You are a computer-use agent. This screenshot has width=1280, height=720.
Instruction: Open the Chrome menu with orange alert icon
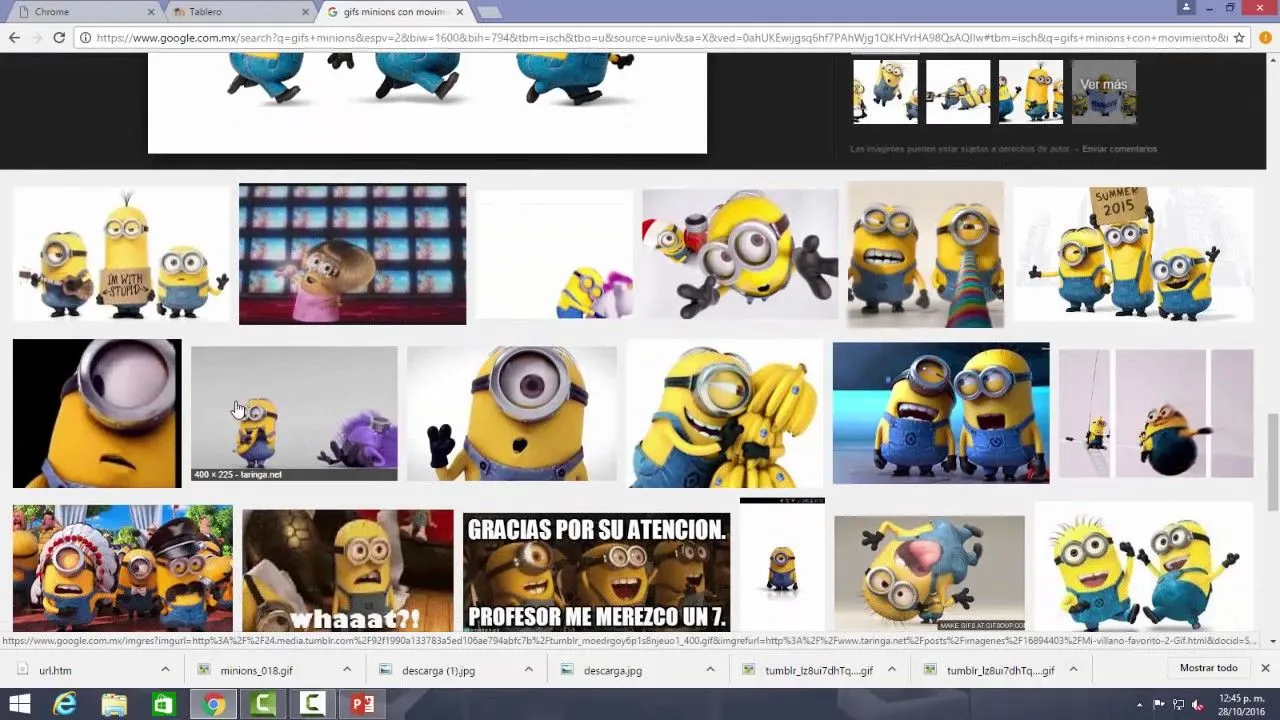1263,38
